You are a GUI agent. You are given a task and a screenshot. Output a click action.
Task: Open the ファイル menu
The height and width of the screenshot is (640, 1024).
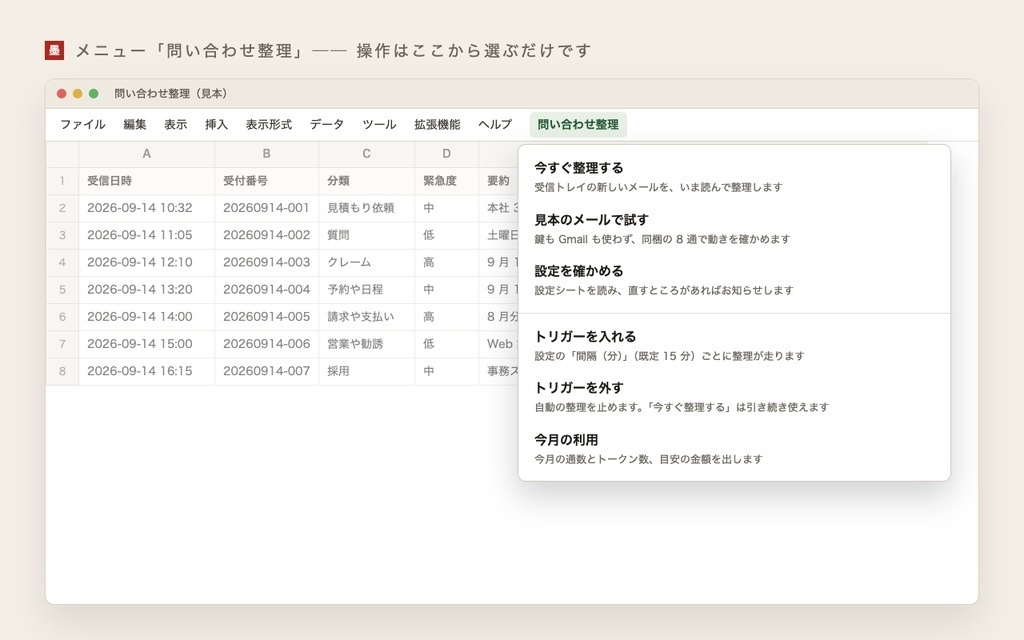pos(82,124)
